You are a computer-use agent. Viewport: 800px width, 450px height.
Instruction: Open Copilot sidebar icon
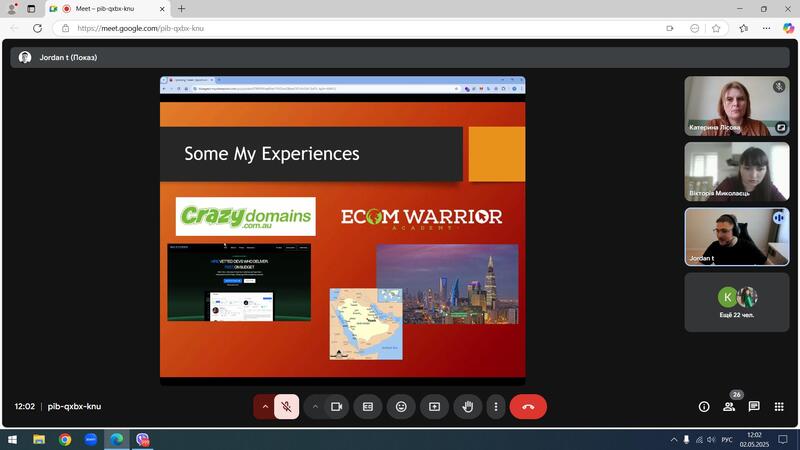pos(789,29)
